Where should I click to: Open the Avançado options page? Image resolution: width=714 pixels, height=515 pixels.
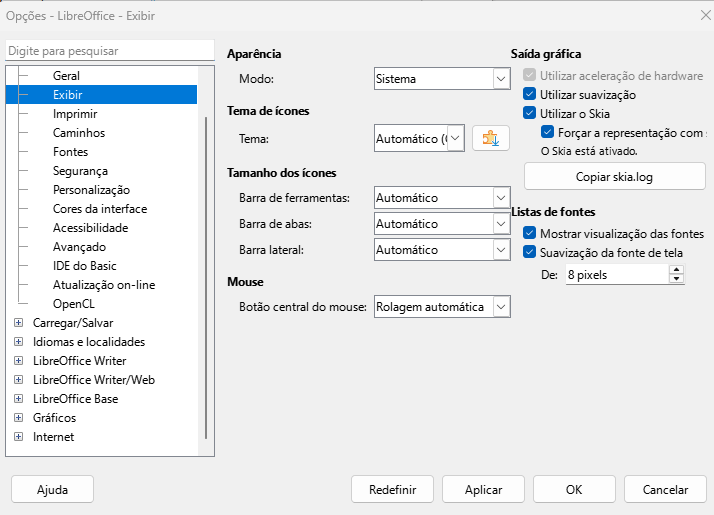coord(80,247)
